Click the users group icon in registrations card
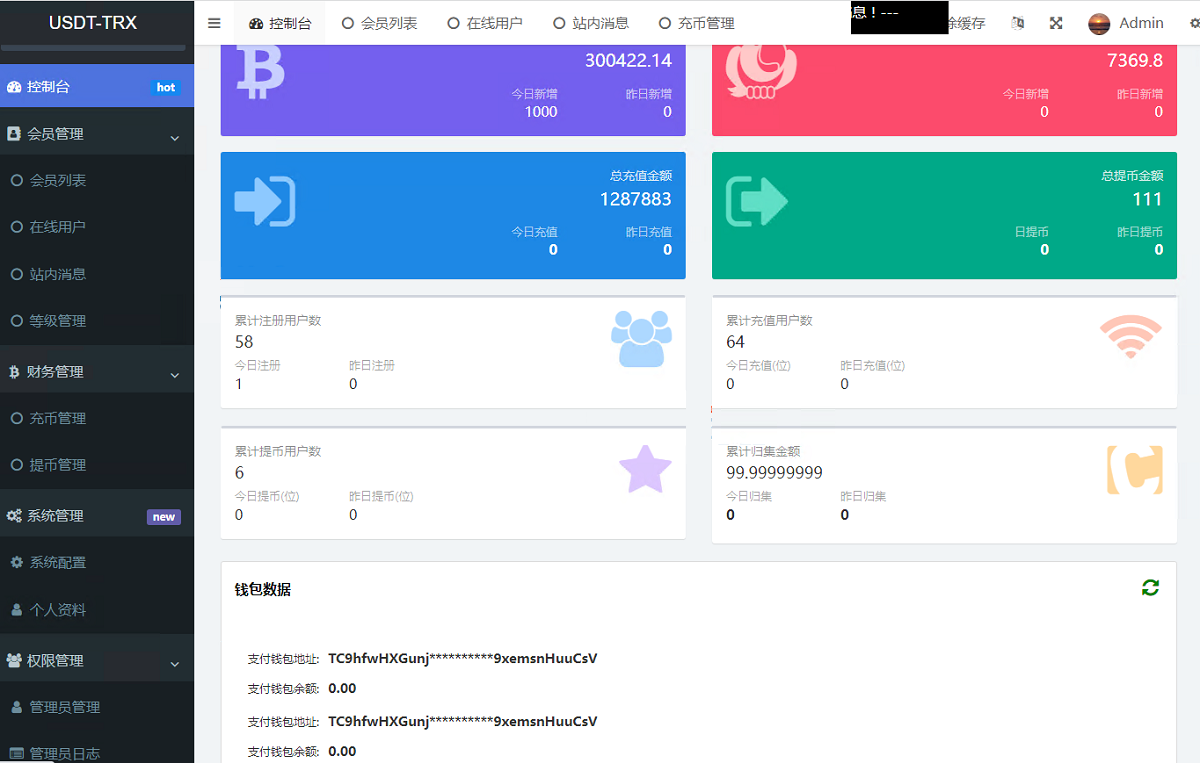The height and width of the screenshot is (763, 1200). pos(641,339)
